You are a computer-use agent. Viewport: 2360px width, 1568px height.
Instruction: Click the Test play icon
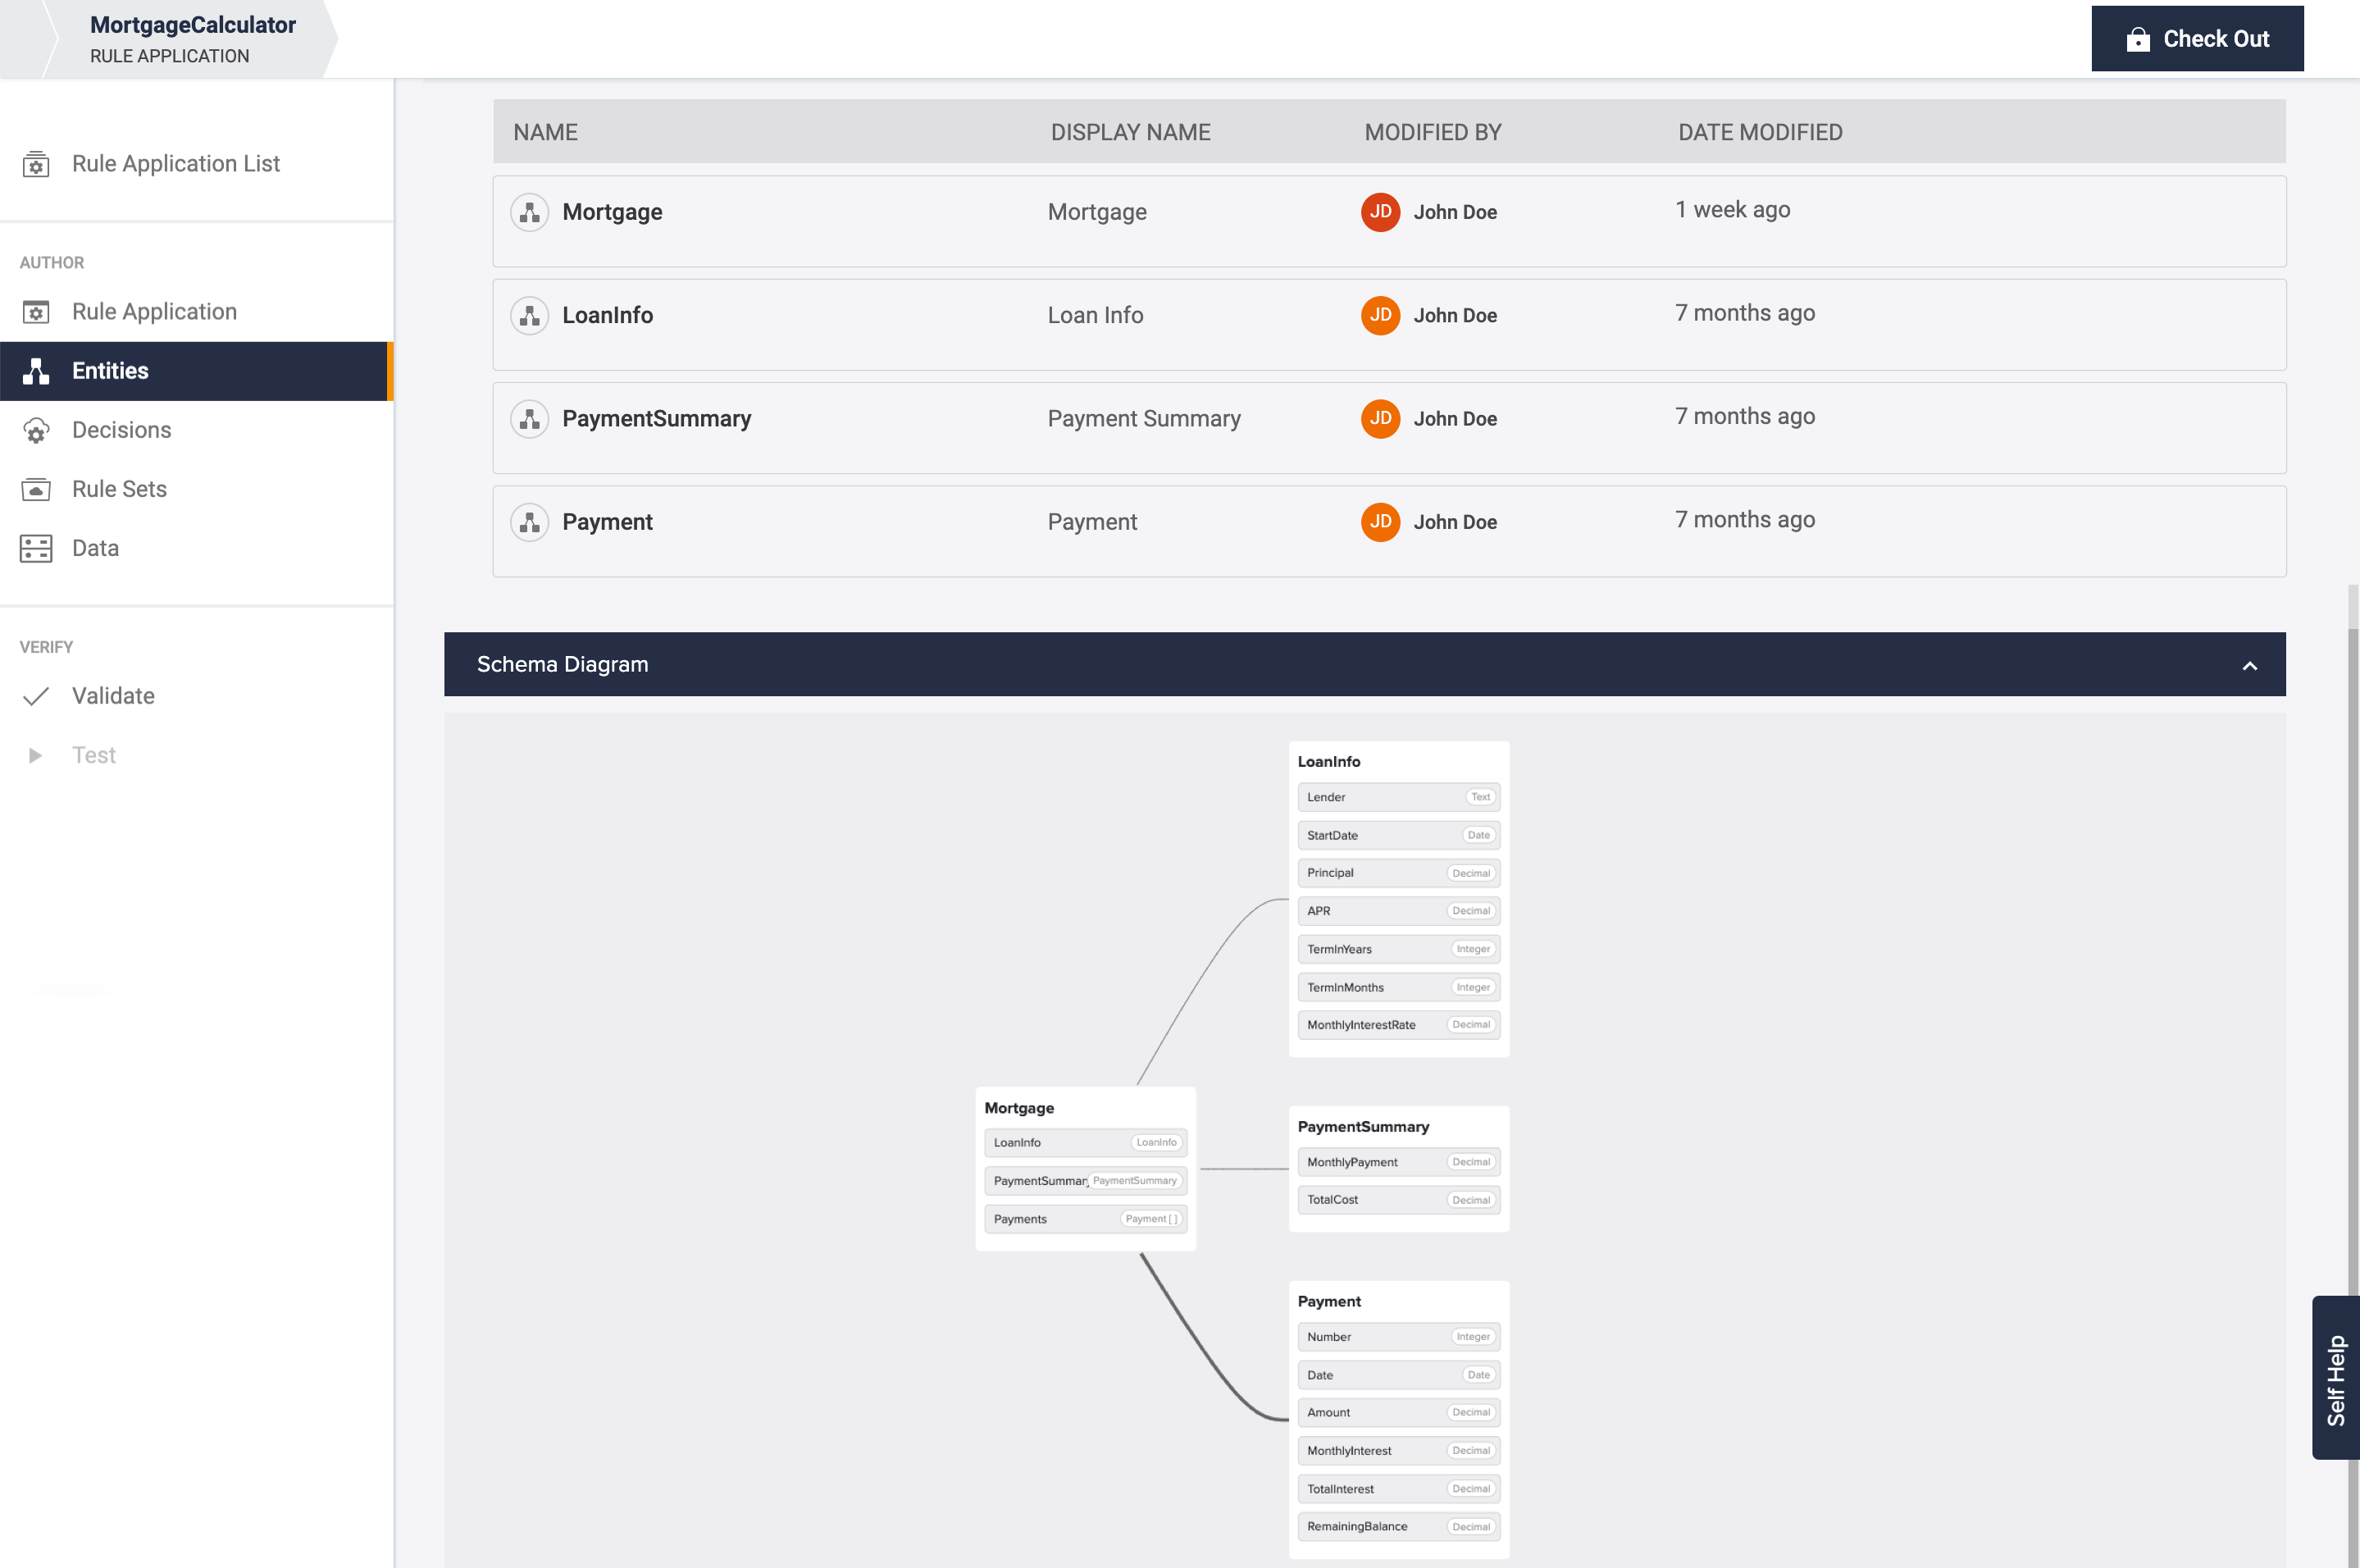37,755
